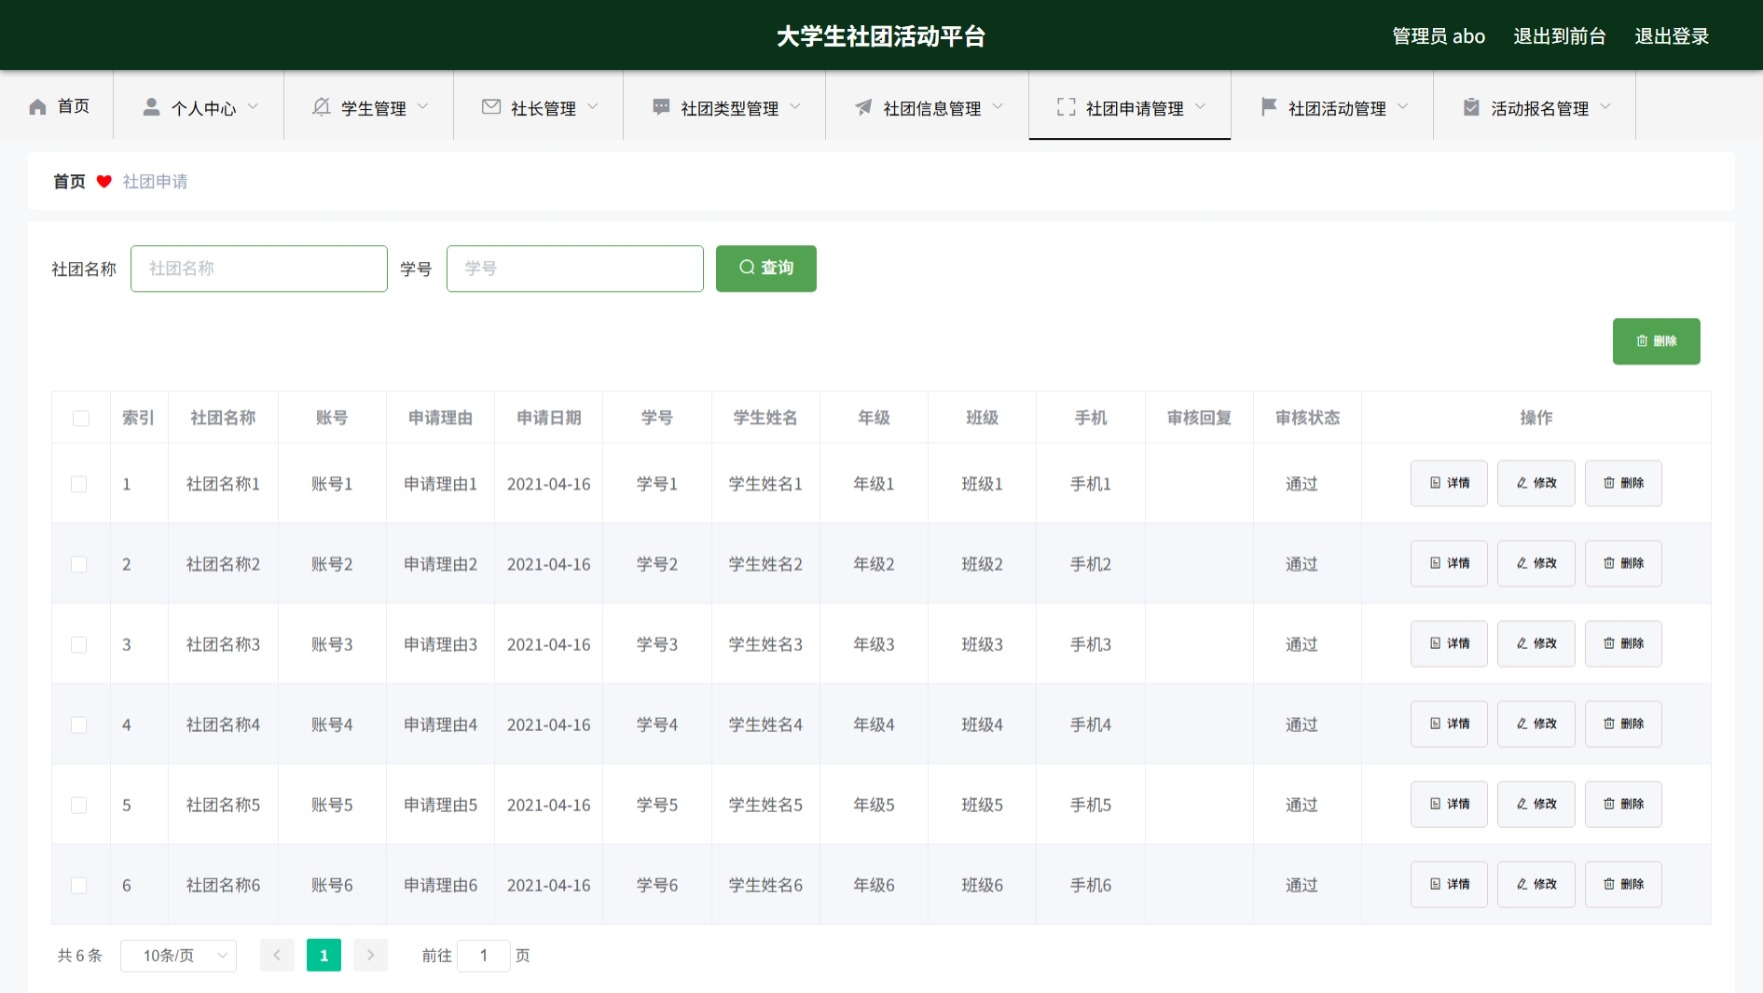Viewport: 1763px width, 993px height.
Task: Click the paper-plane icon of 社团信息管理
Action: [x=863, y=107]
